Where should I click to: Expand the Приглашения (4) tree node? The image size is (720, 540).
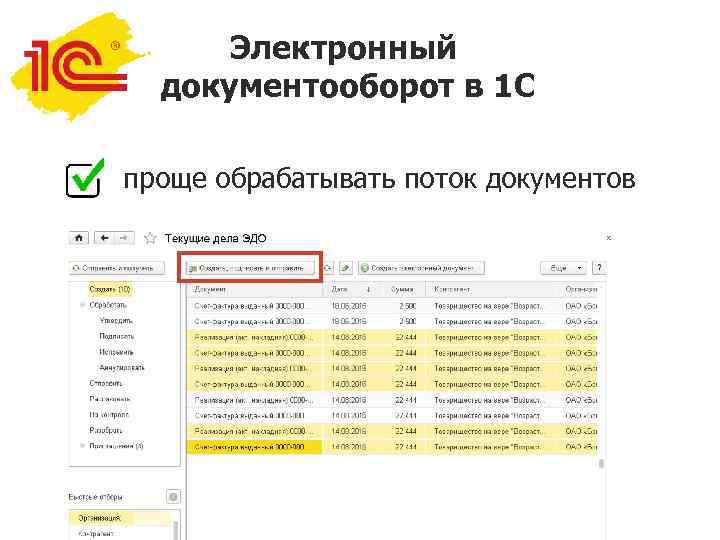83,446
